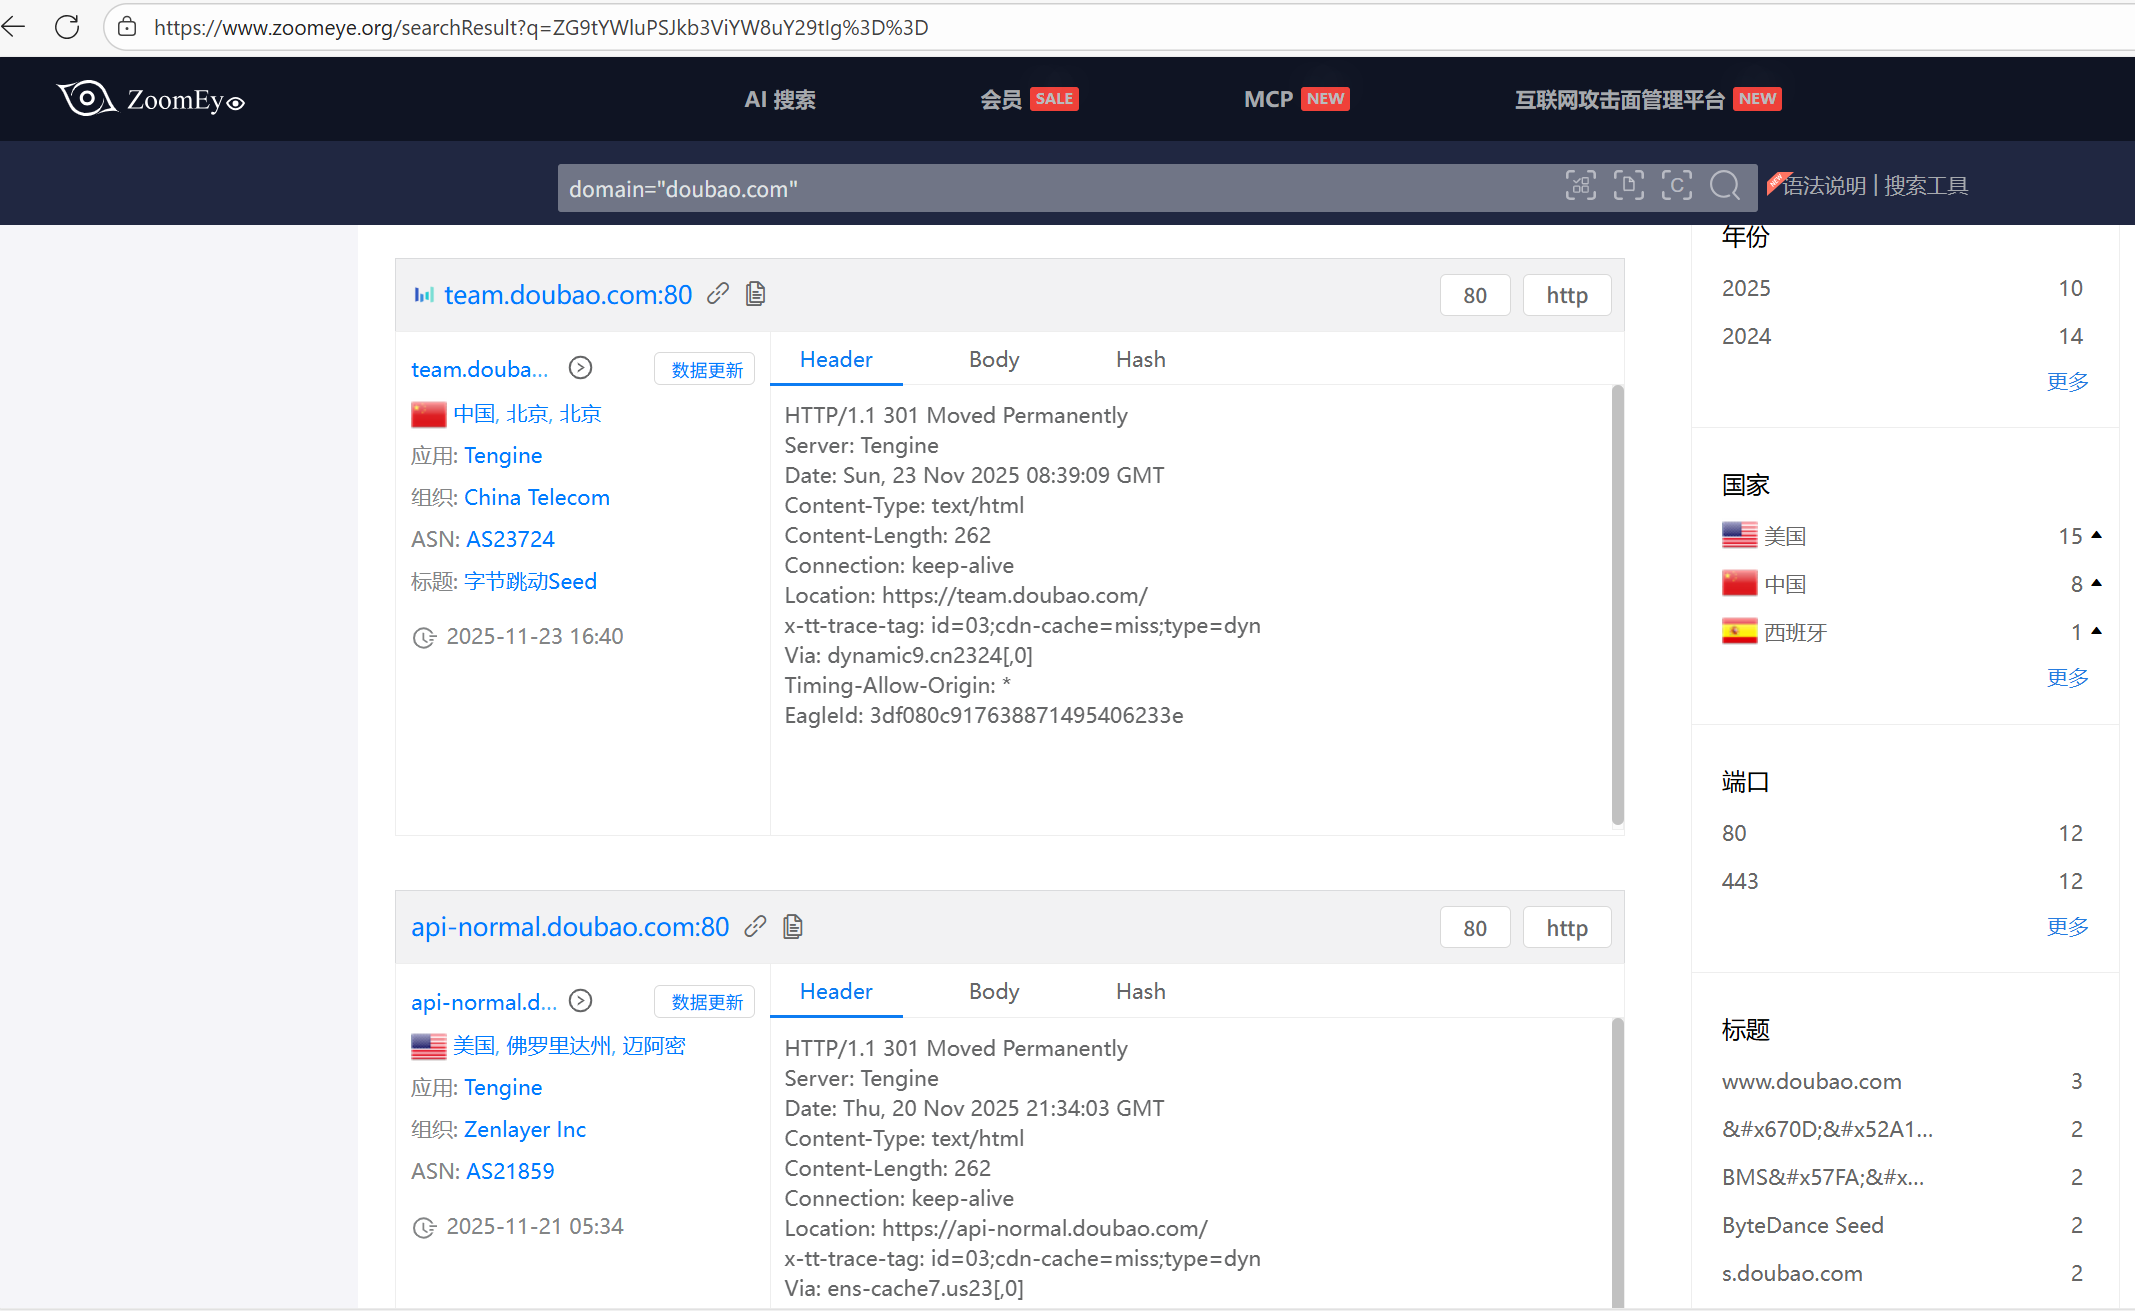
Task: Click bar chart icon before team.doubao.com
Action: [x=423, y=295]
